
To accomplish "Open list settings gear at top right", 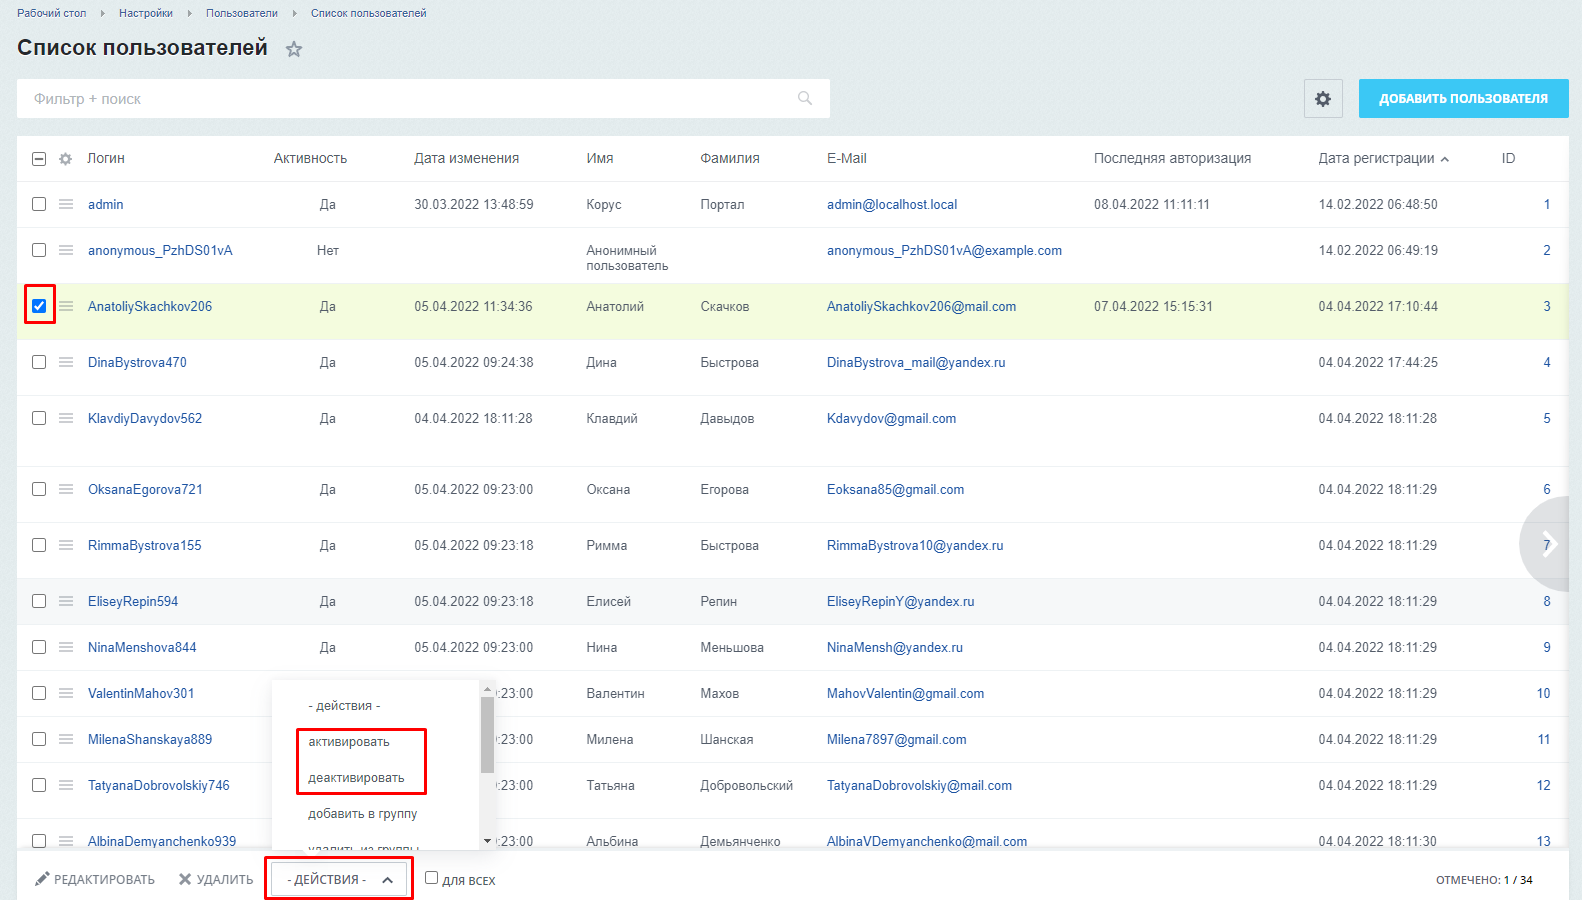I will click(x=1323, y=99).
